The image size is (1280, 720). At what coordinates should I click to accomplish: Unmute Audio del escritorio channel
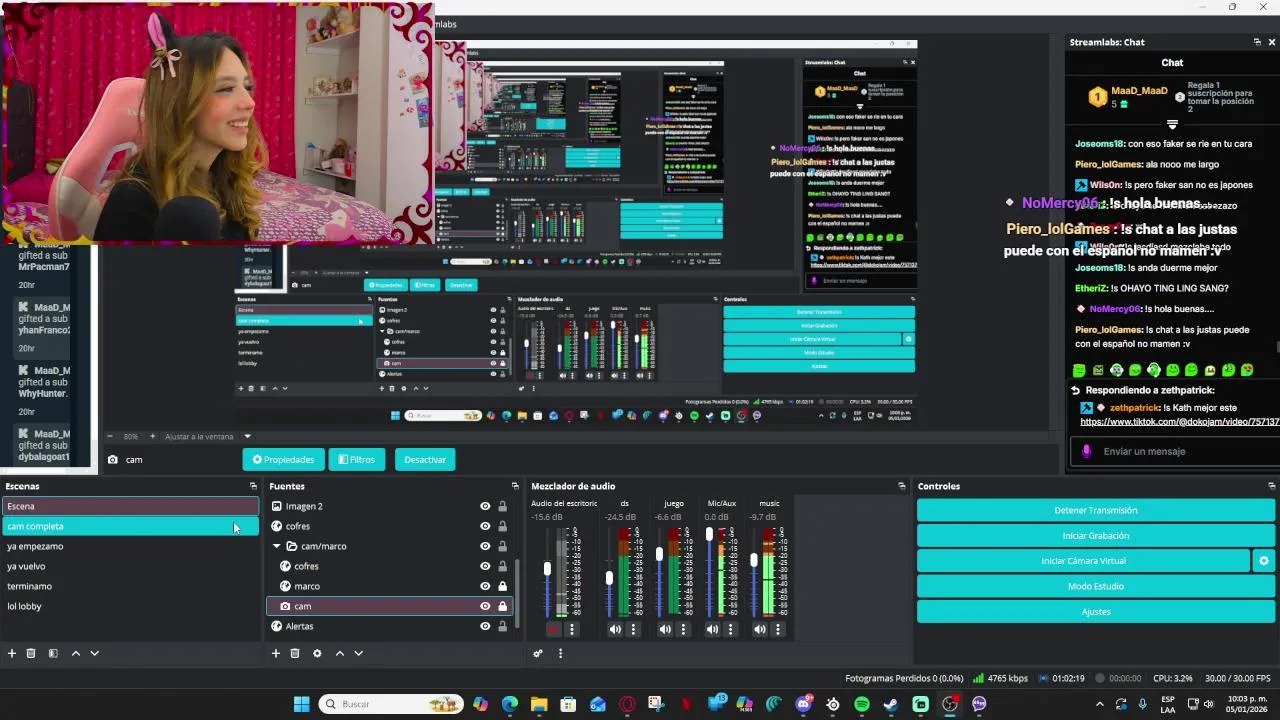pos(554,629)
